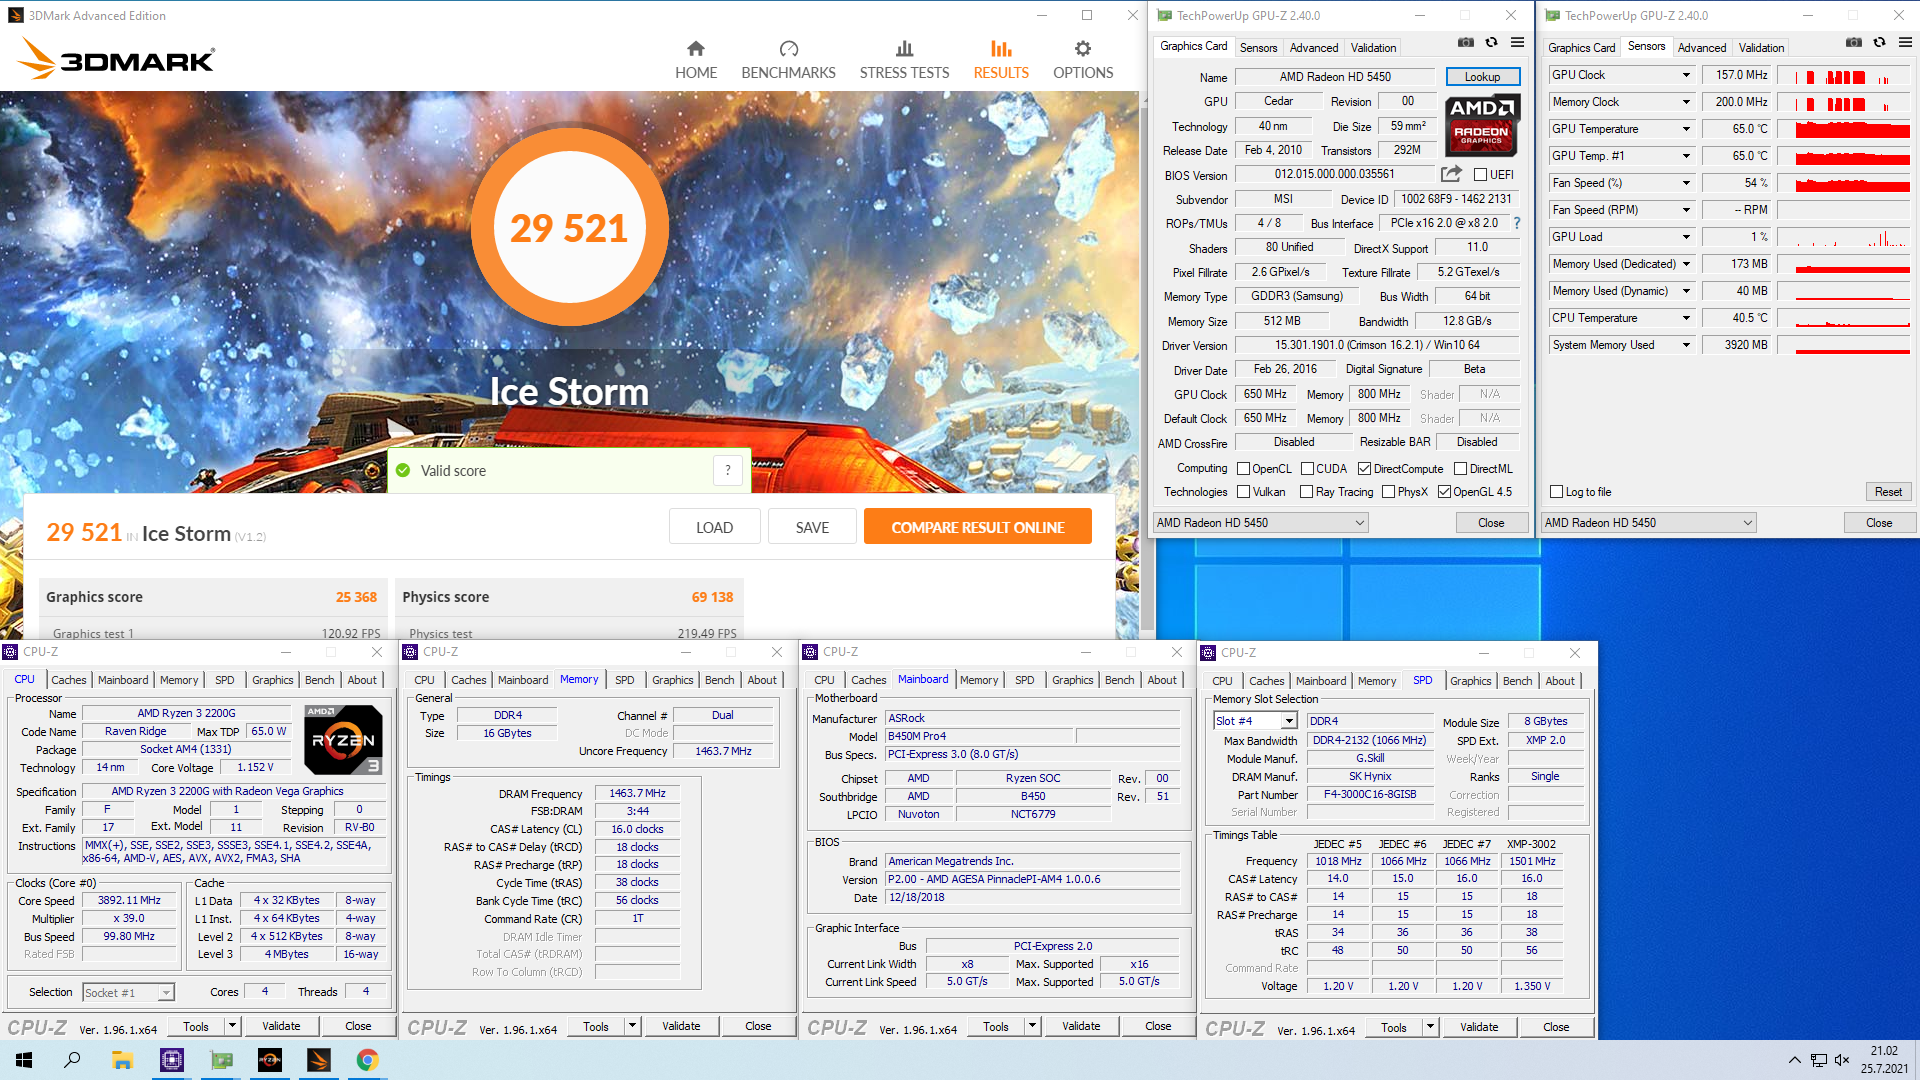The height and width of the screenshot is (1080, 1920).
Task: Open Caches tab in CPU-Z CPU window
Action: (x=69, y=680)
